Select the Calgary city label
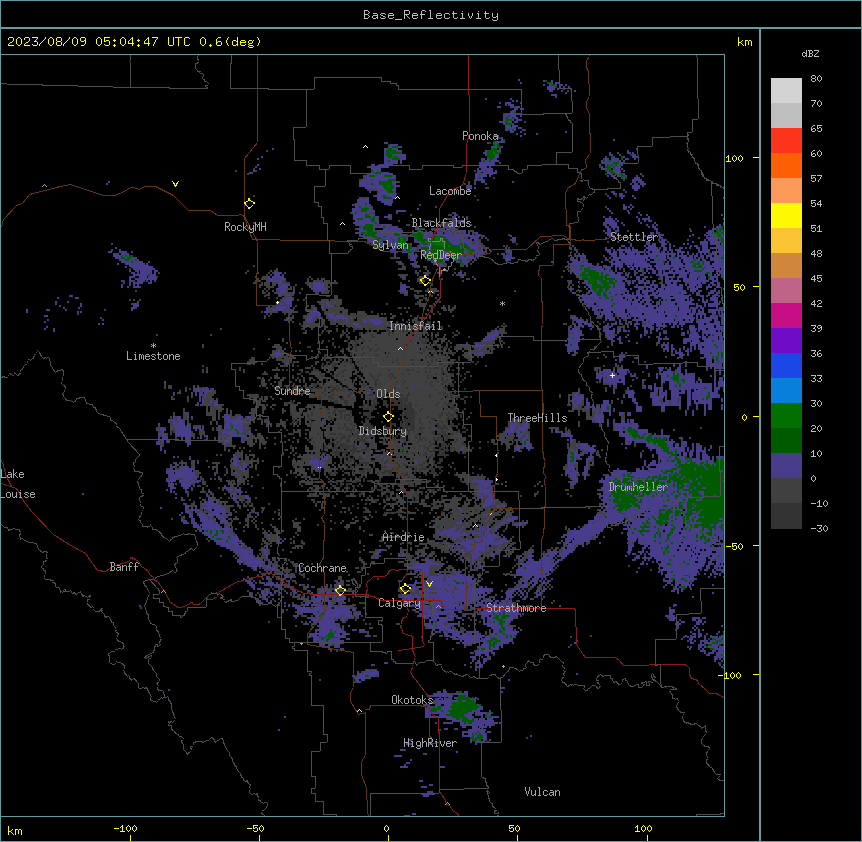Viewport: 862px width, 842px height. pos(400,603)
